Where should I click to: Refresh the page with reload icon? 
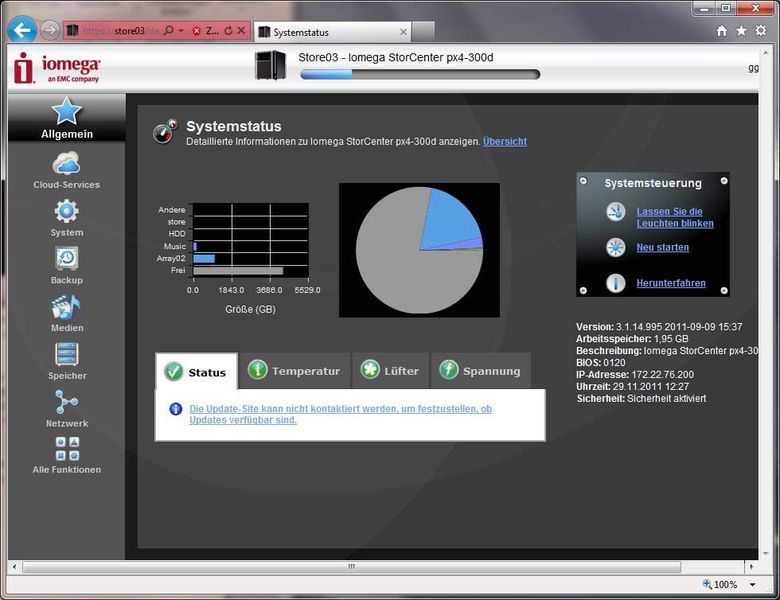click(x=228, y=30)
